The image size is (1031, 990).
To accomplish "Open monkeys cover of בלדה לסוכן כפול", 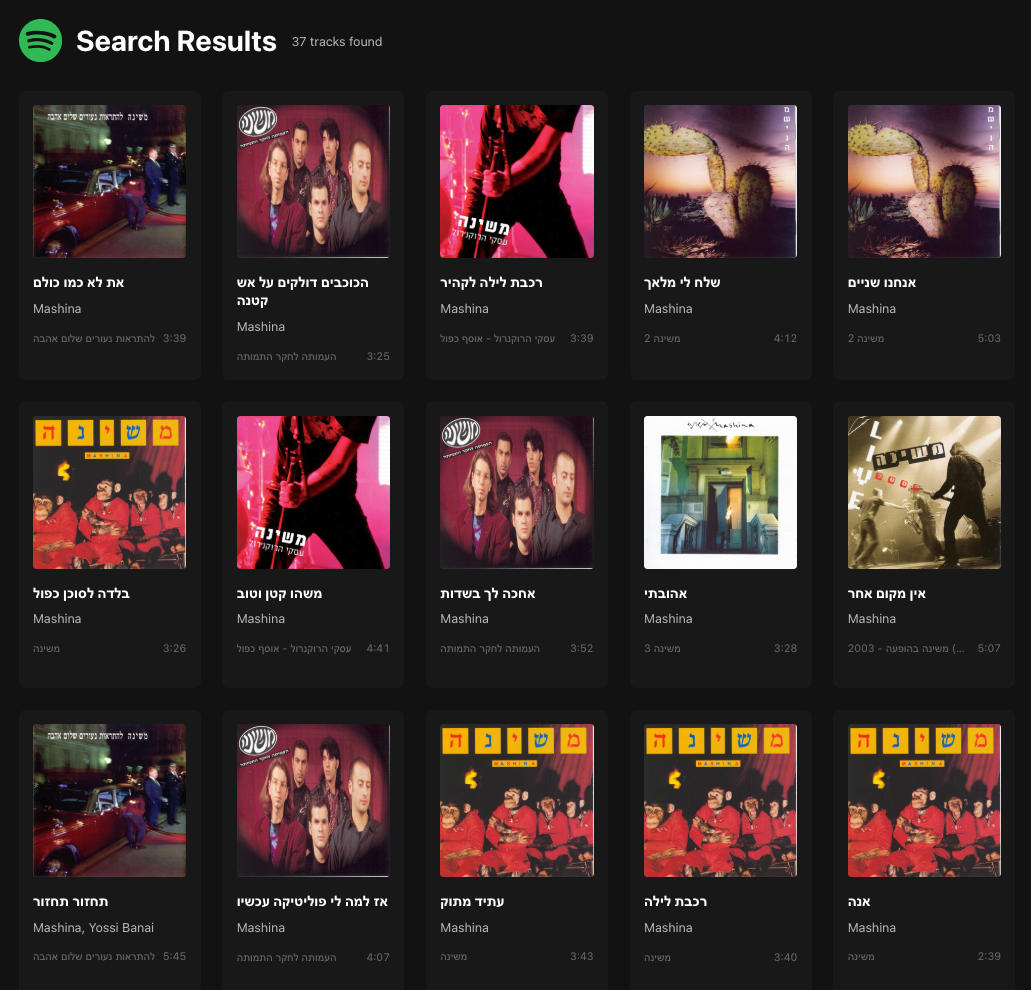I will point(110,492).
